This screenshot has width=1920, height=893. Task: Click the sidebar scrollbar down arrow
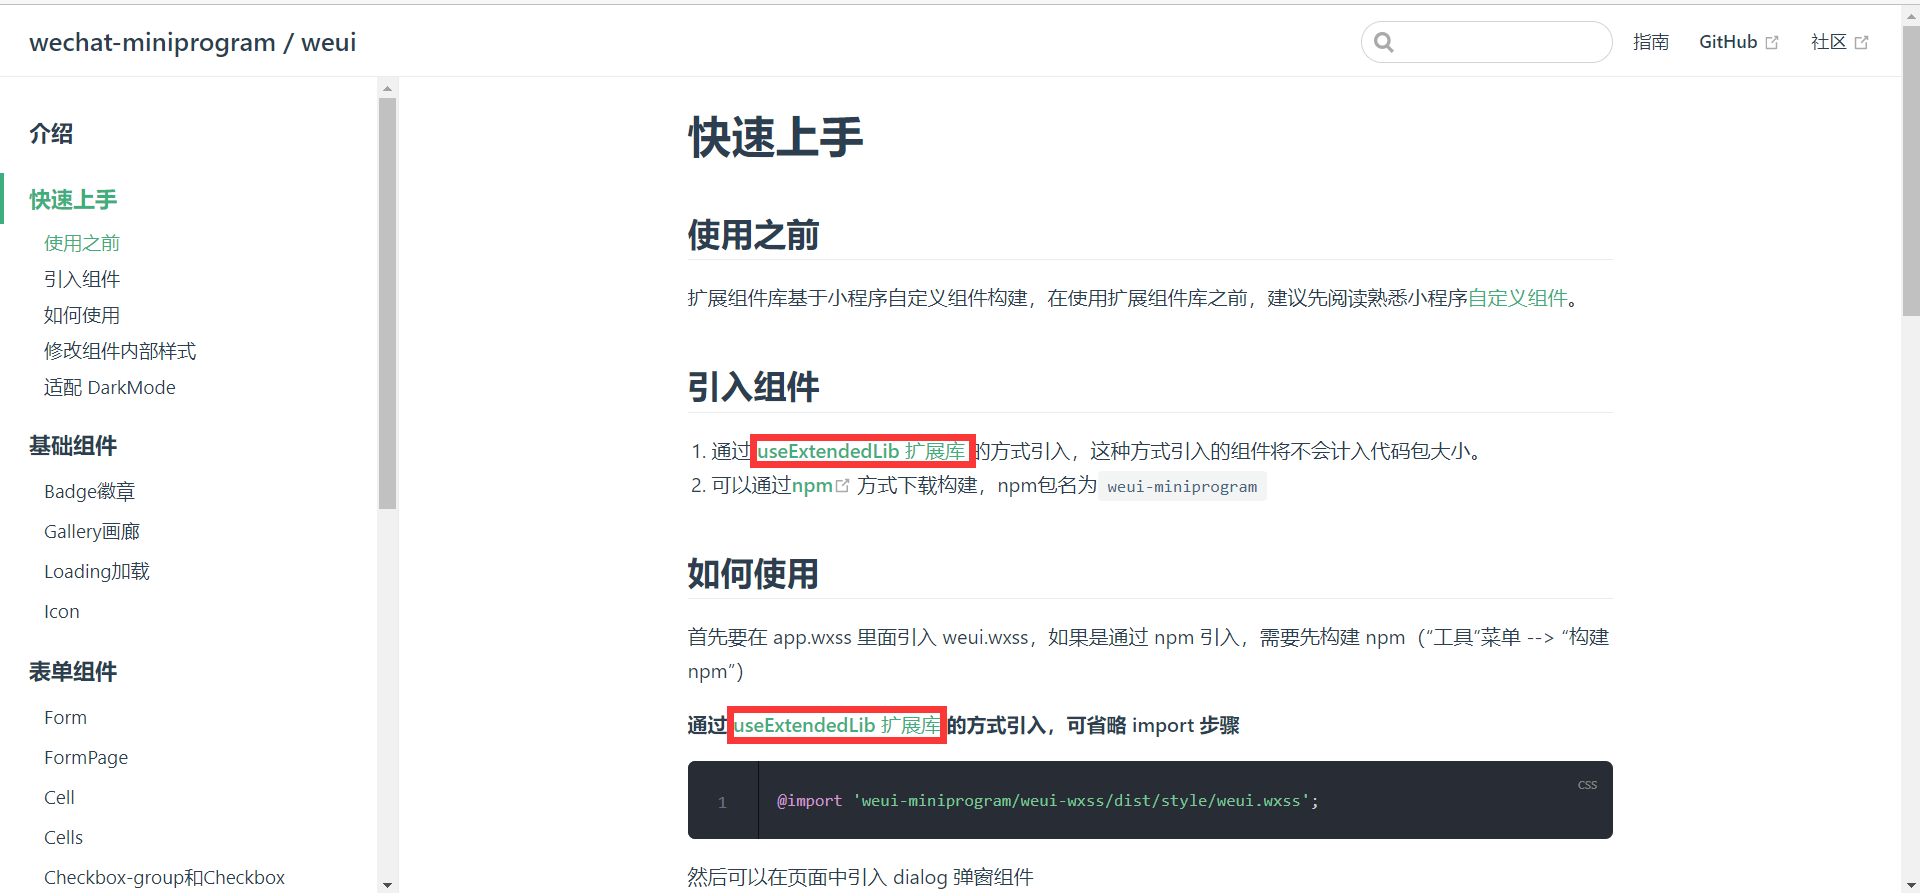click(387, 884)
